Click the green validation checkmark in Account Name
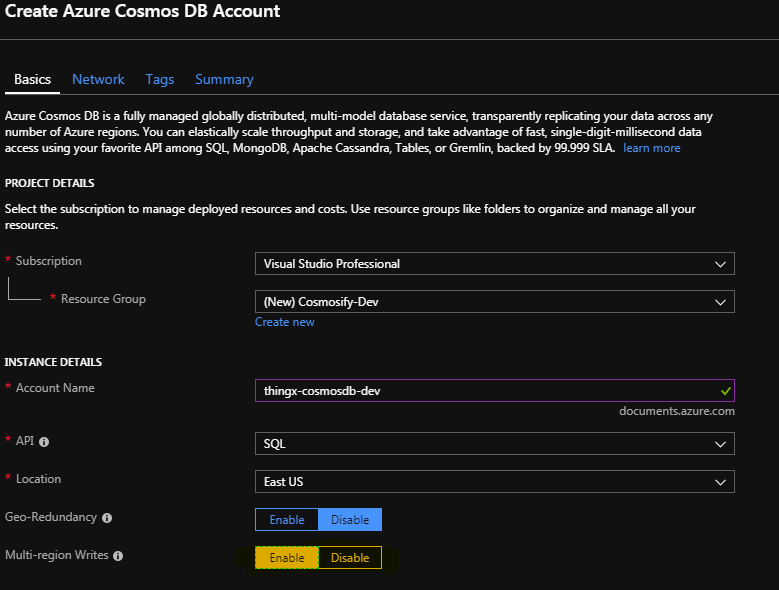This screenshot has width=779, height=590. pyautogui.click(x=725, y=391)
